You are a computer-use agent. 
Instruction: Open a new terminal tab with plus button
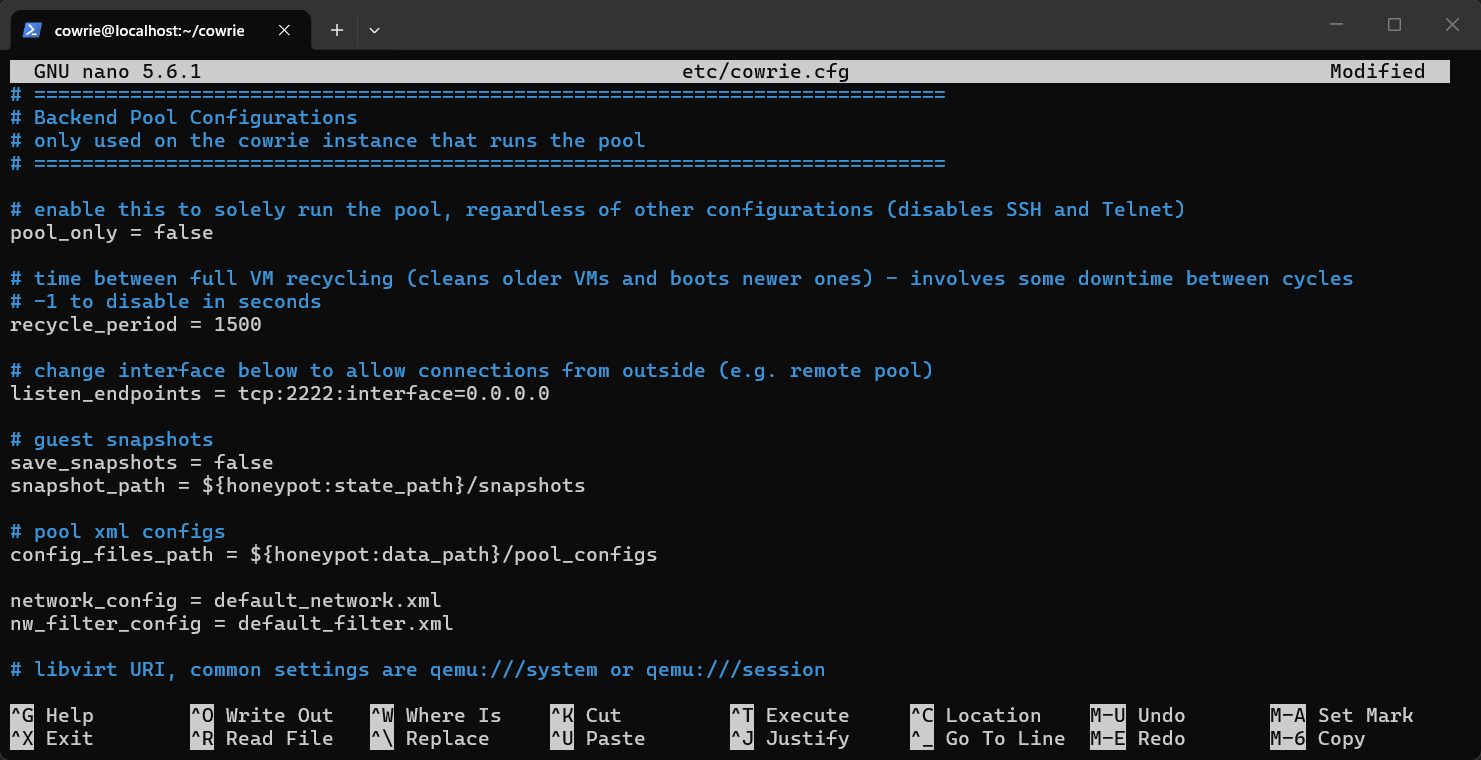click(337, 30)
